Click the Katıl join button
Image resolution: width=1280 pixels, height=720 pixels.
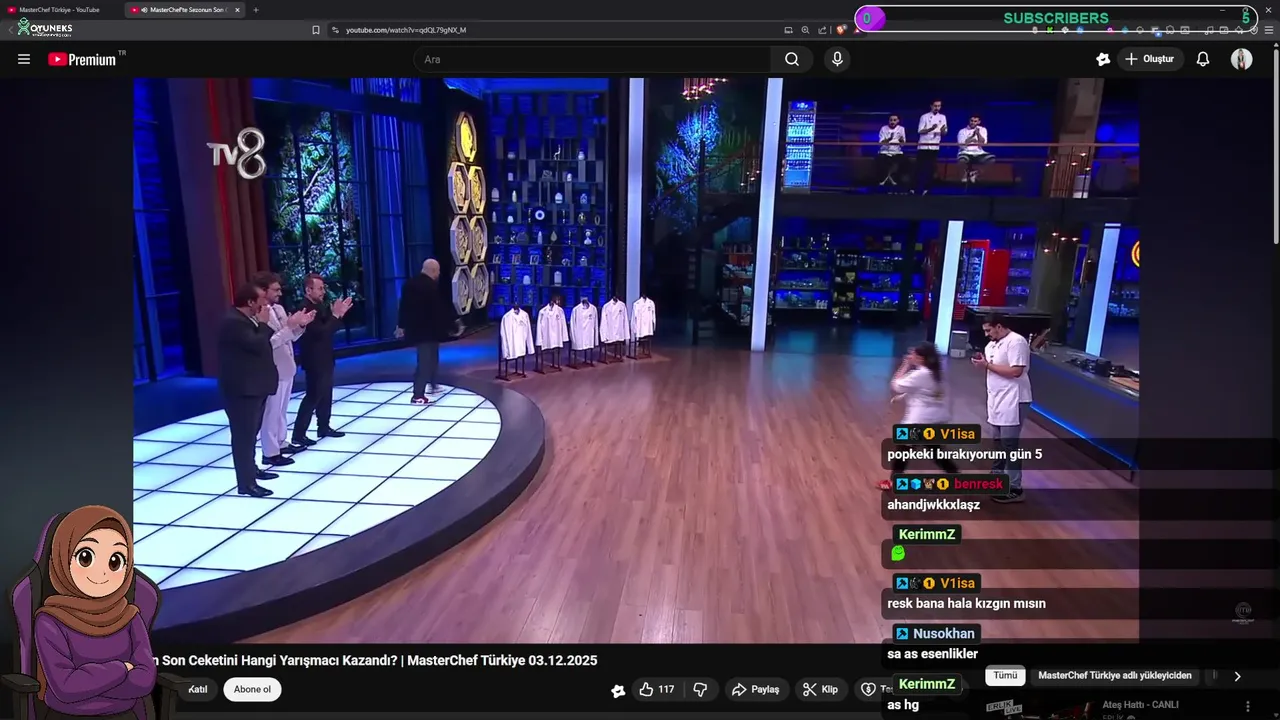[x=198, y=689]
